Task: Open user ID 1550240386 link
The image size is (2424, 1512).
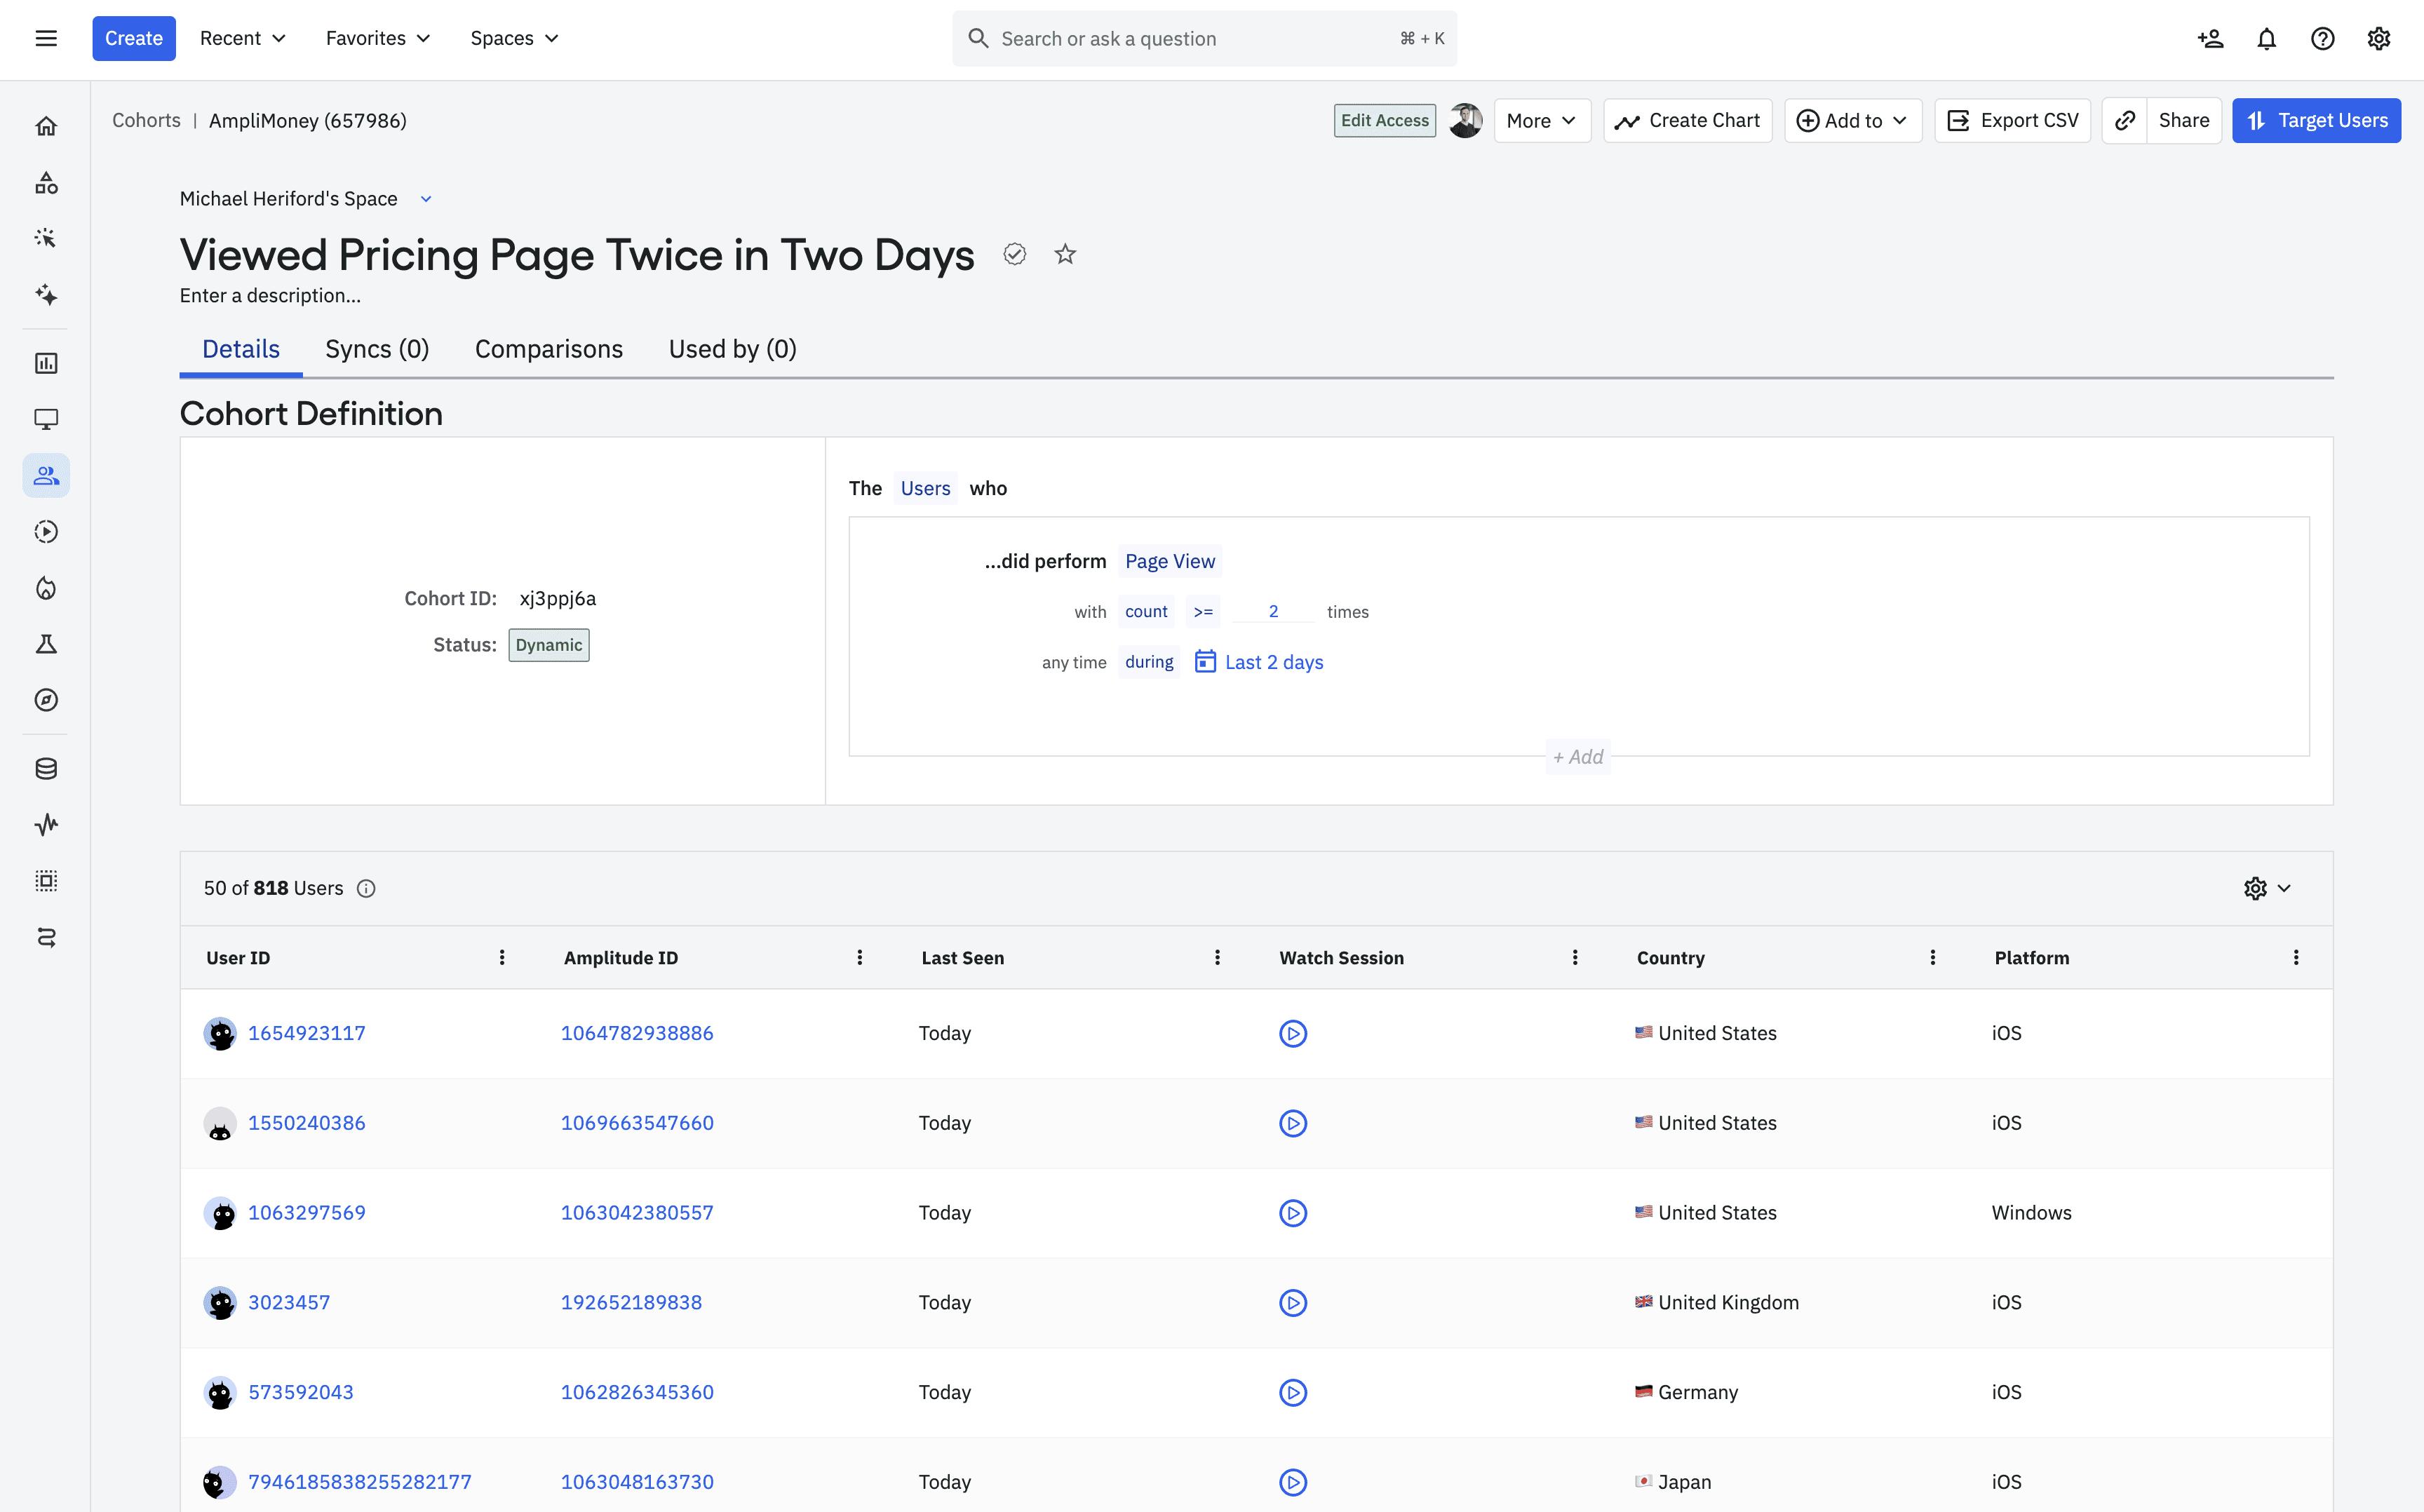Action: pos(306,1123)
